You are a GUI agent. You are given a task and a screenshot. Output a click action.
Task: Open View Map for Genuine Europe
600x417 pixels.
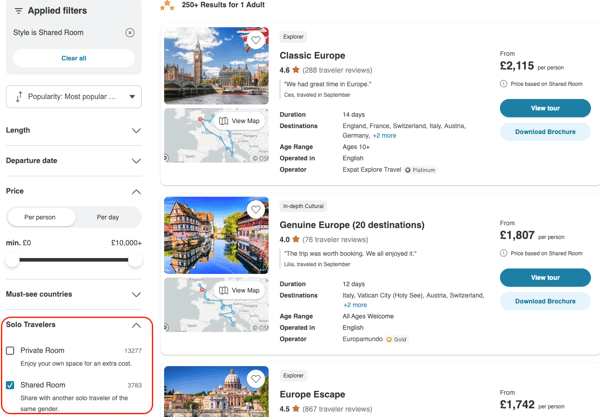239,290
